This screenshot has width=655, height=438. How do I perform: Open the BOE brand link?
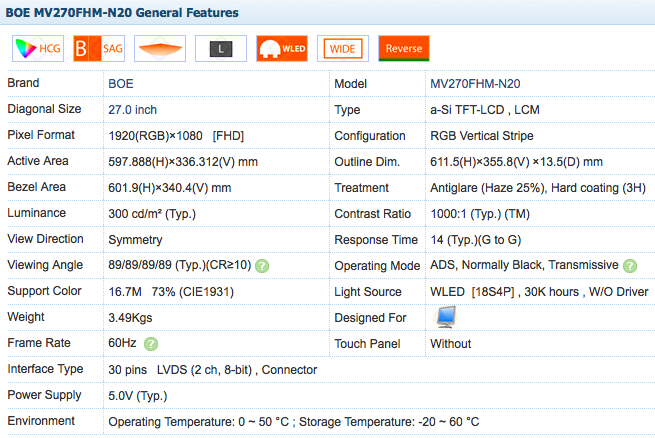coord(121,84)
